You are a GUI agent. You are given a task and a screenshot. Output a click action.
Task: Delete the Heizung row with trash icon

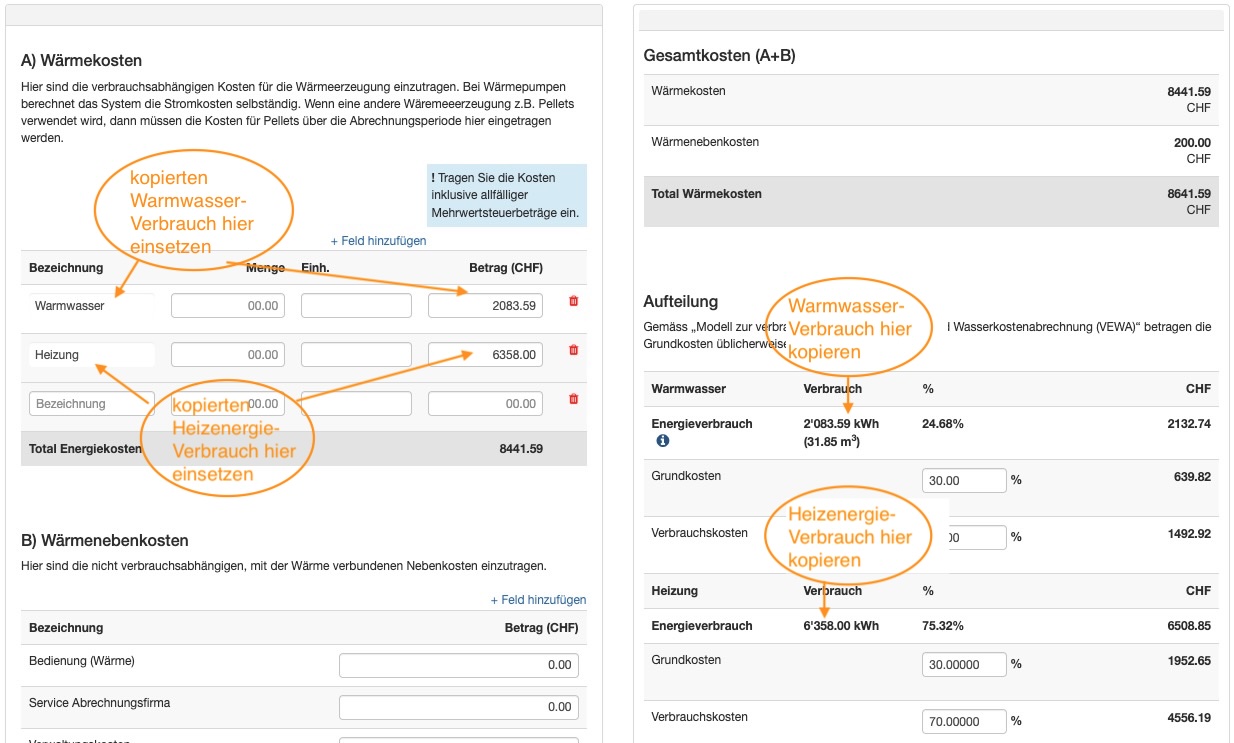(x=573, y=350)
